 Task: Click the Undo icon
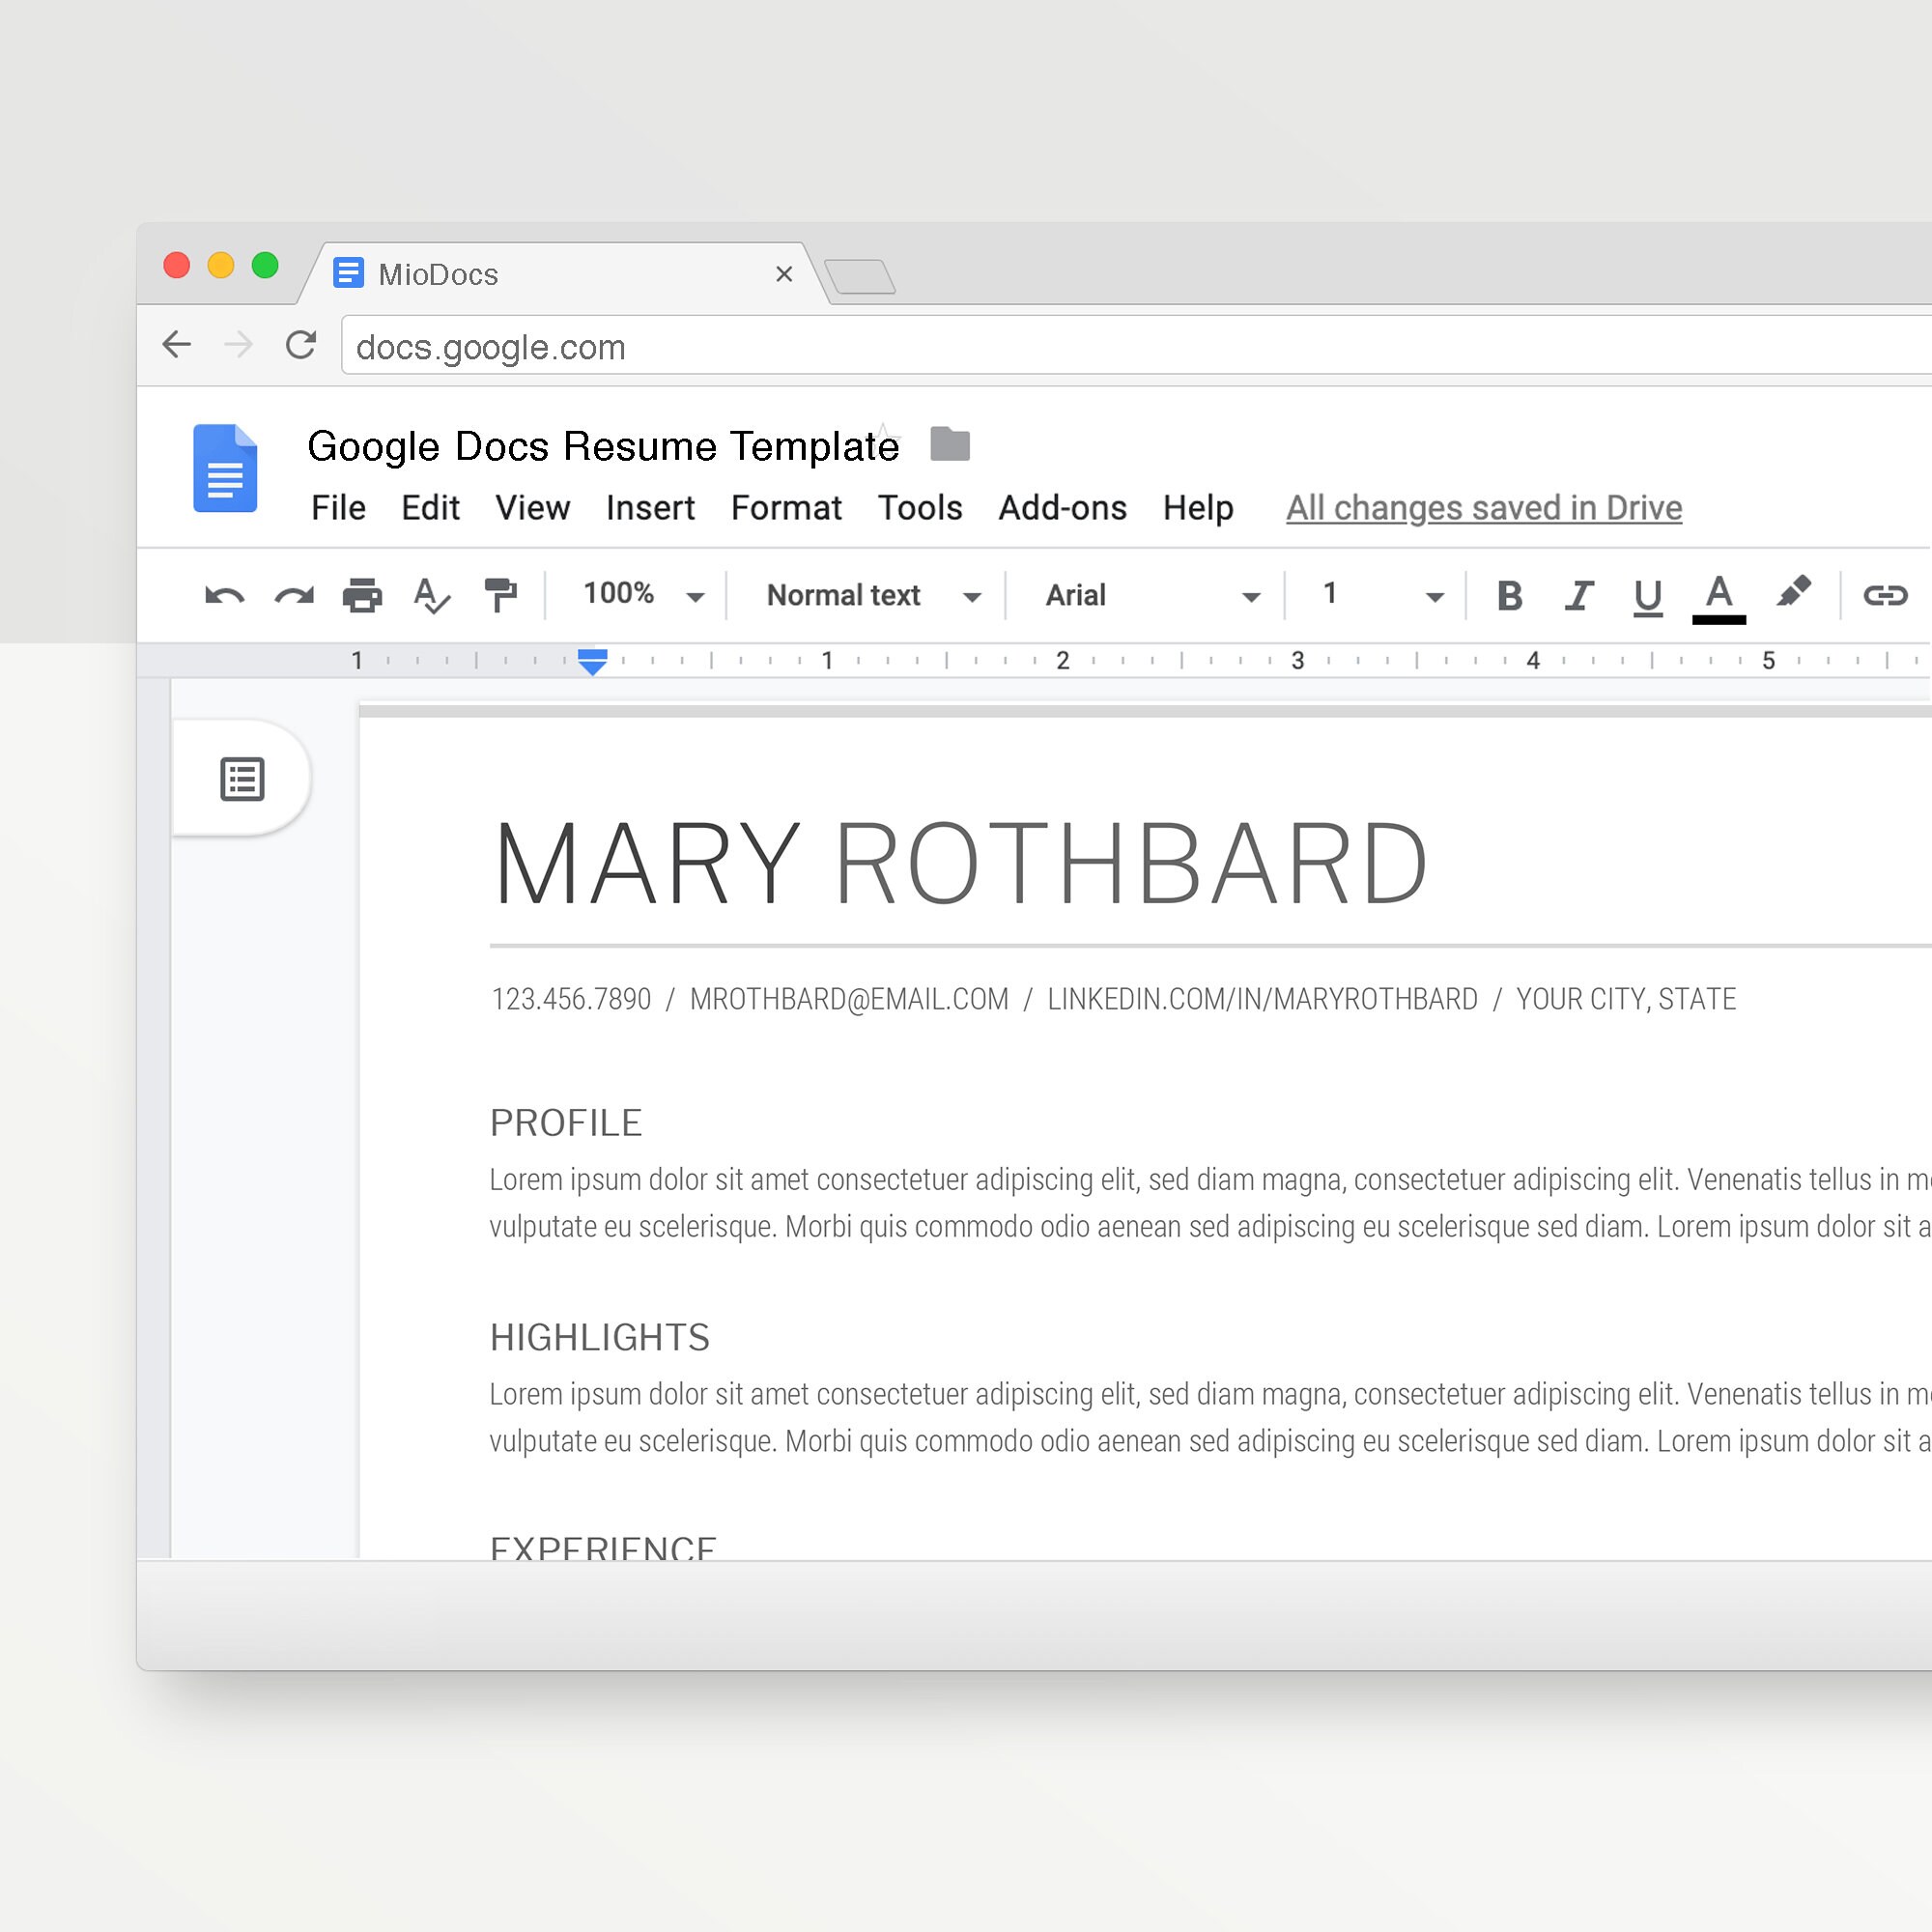224,595
